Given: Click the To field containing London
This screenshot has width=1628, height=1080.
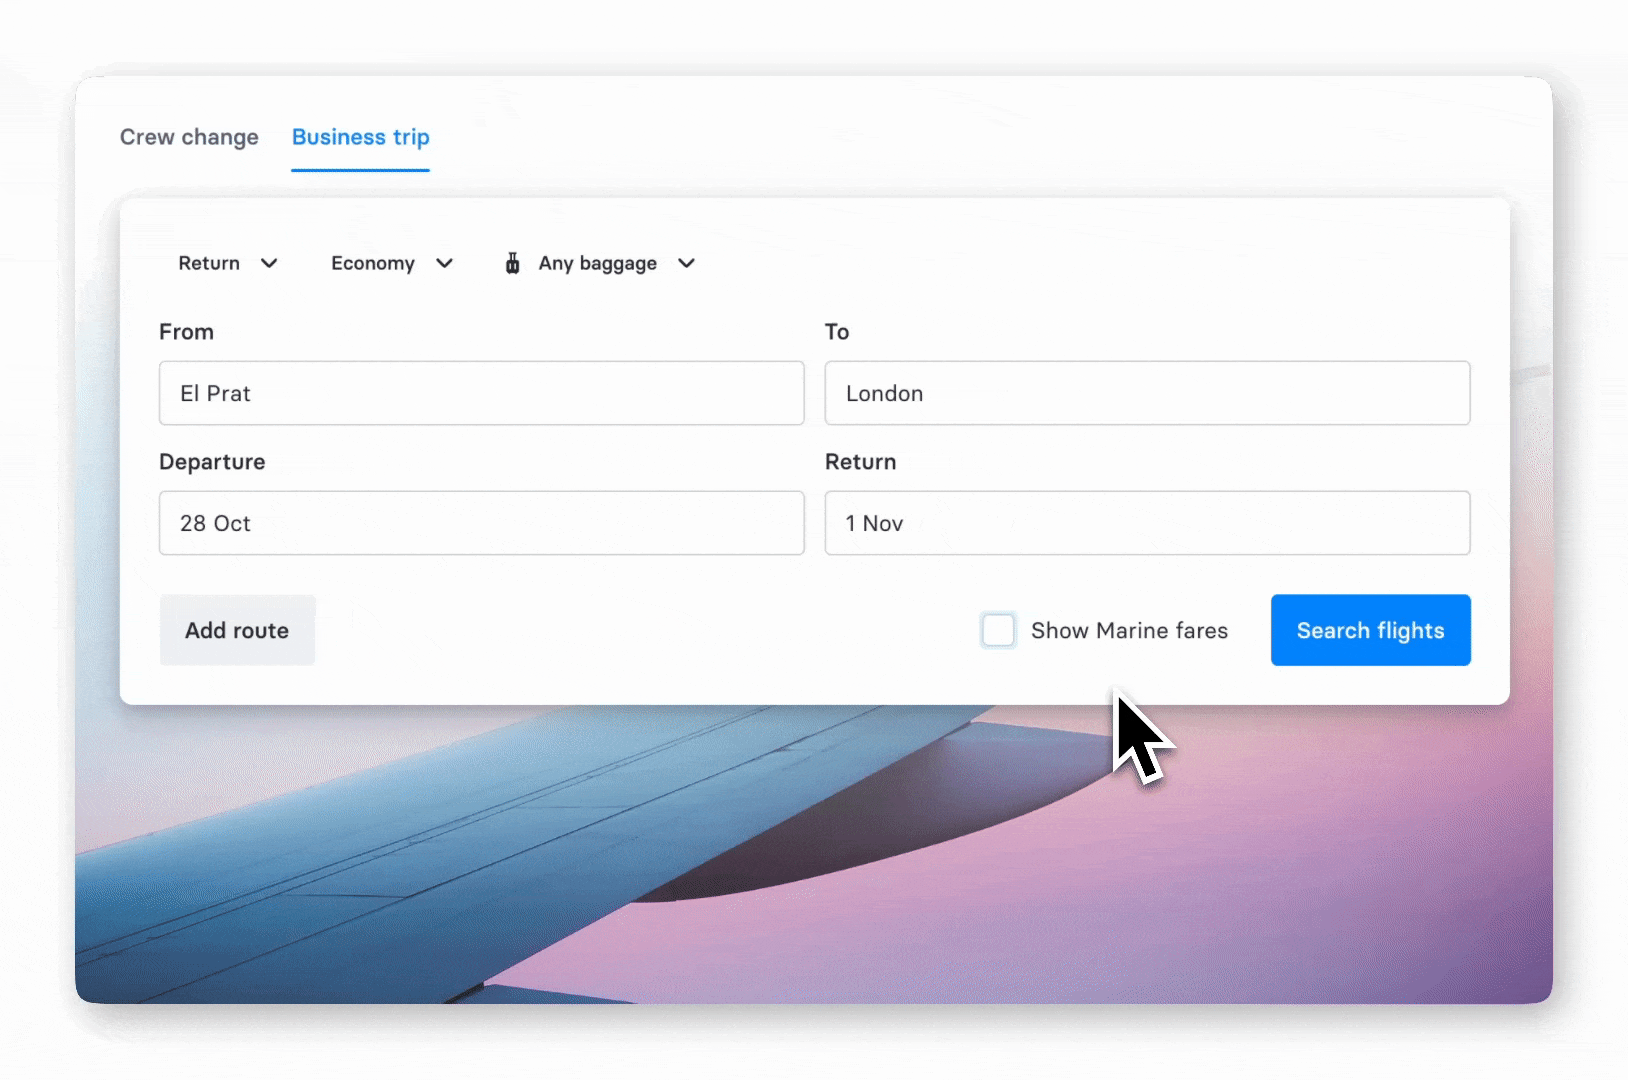Looking at the screenshot, I should 1147,393.
